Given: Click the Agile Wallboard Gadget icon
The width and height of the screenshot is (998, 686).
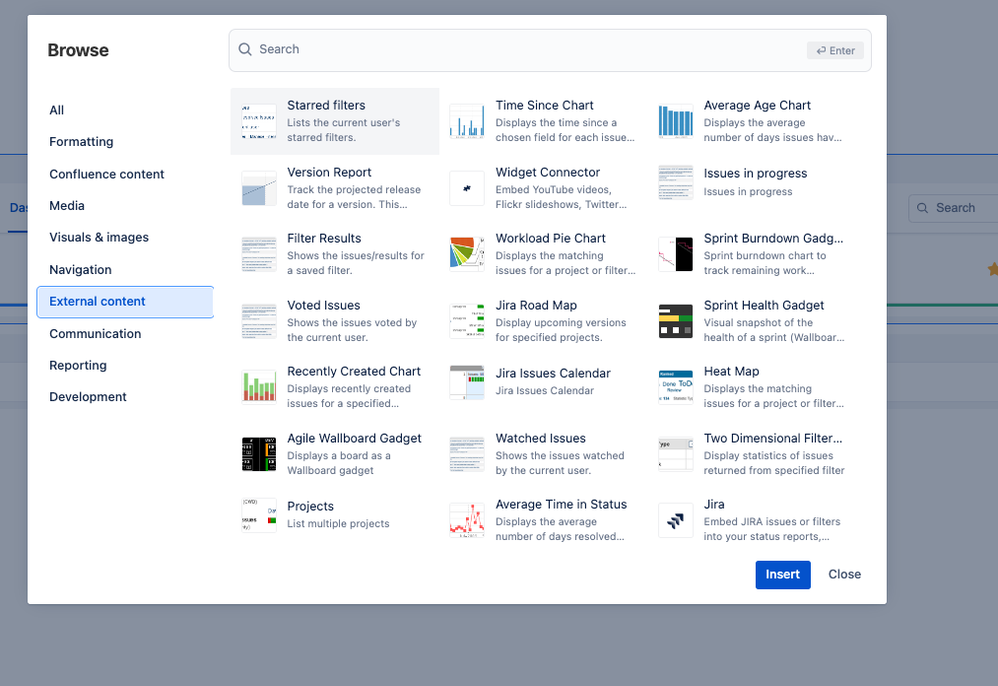Looking at the screenshot, I should click(259, 454).
